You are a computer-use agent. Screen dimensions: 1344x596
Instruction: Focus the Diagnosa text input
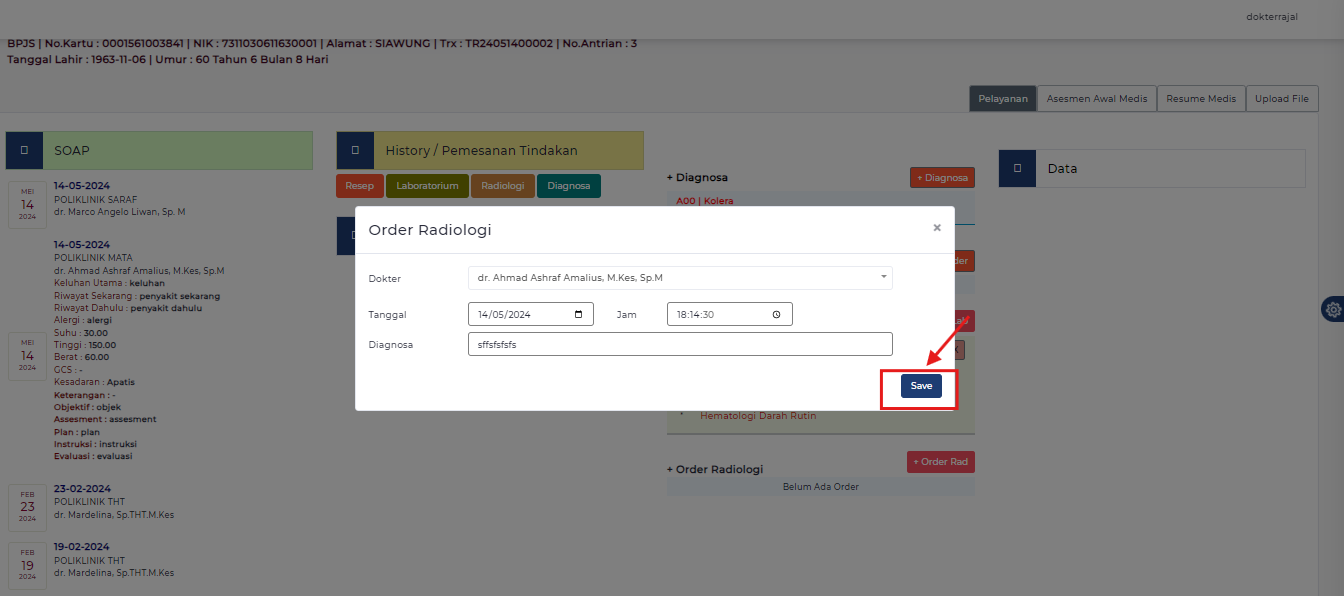tap(680, 344)
